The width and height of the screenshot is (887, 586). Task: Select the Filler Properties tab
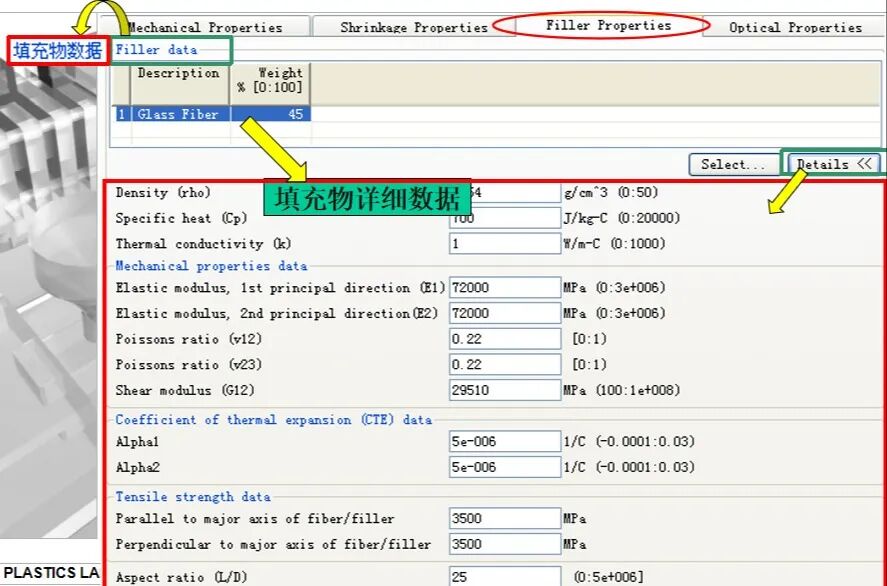[608, 25]
